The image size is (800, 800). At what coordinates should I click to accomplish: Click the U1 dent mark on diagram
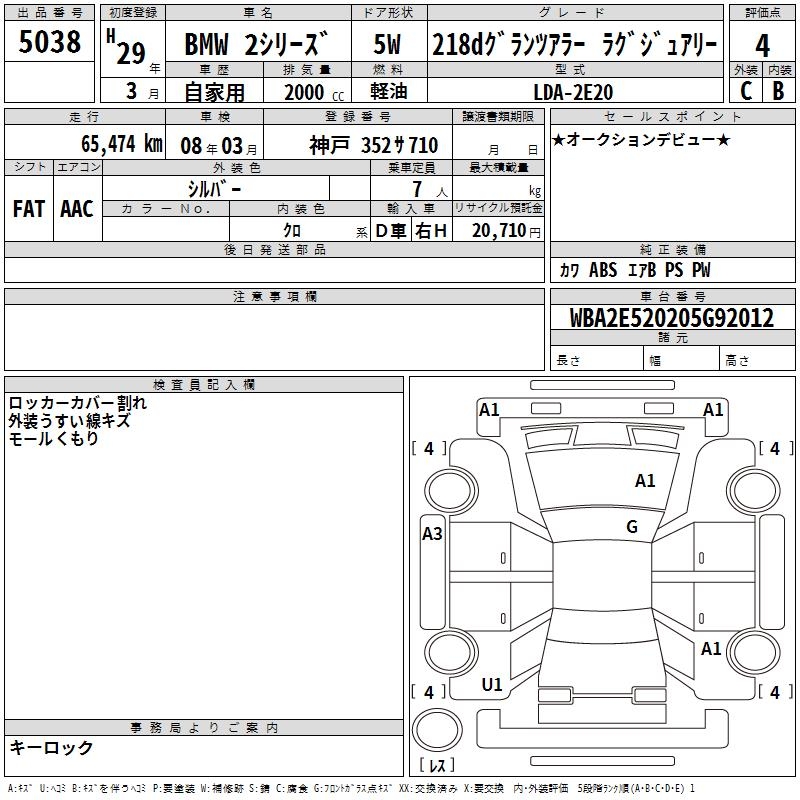492,685
